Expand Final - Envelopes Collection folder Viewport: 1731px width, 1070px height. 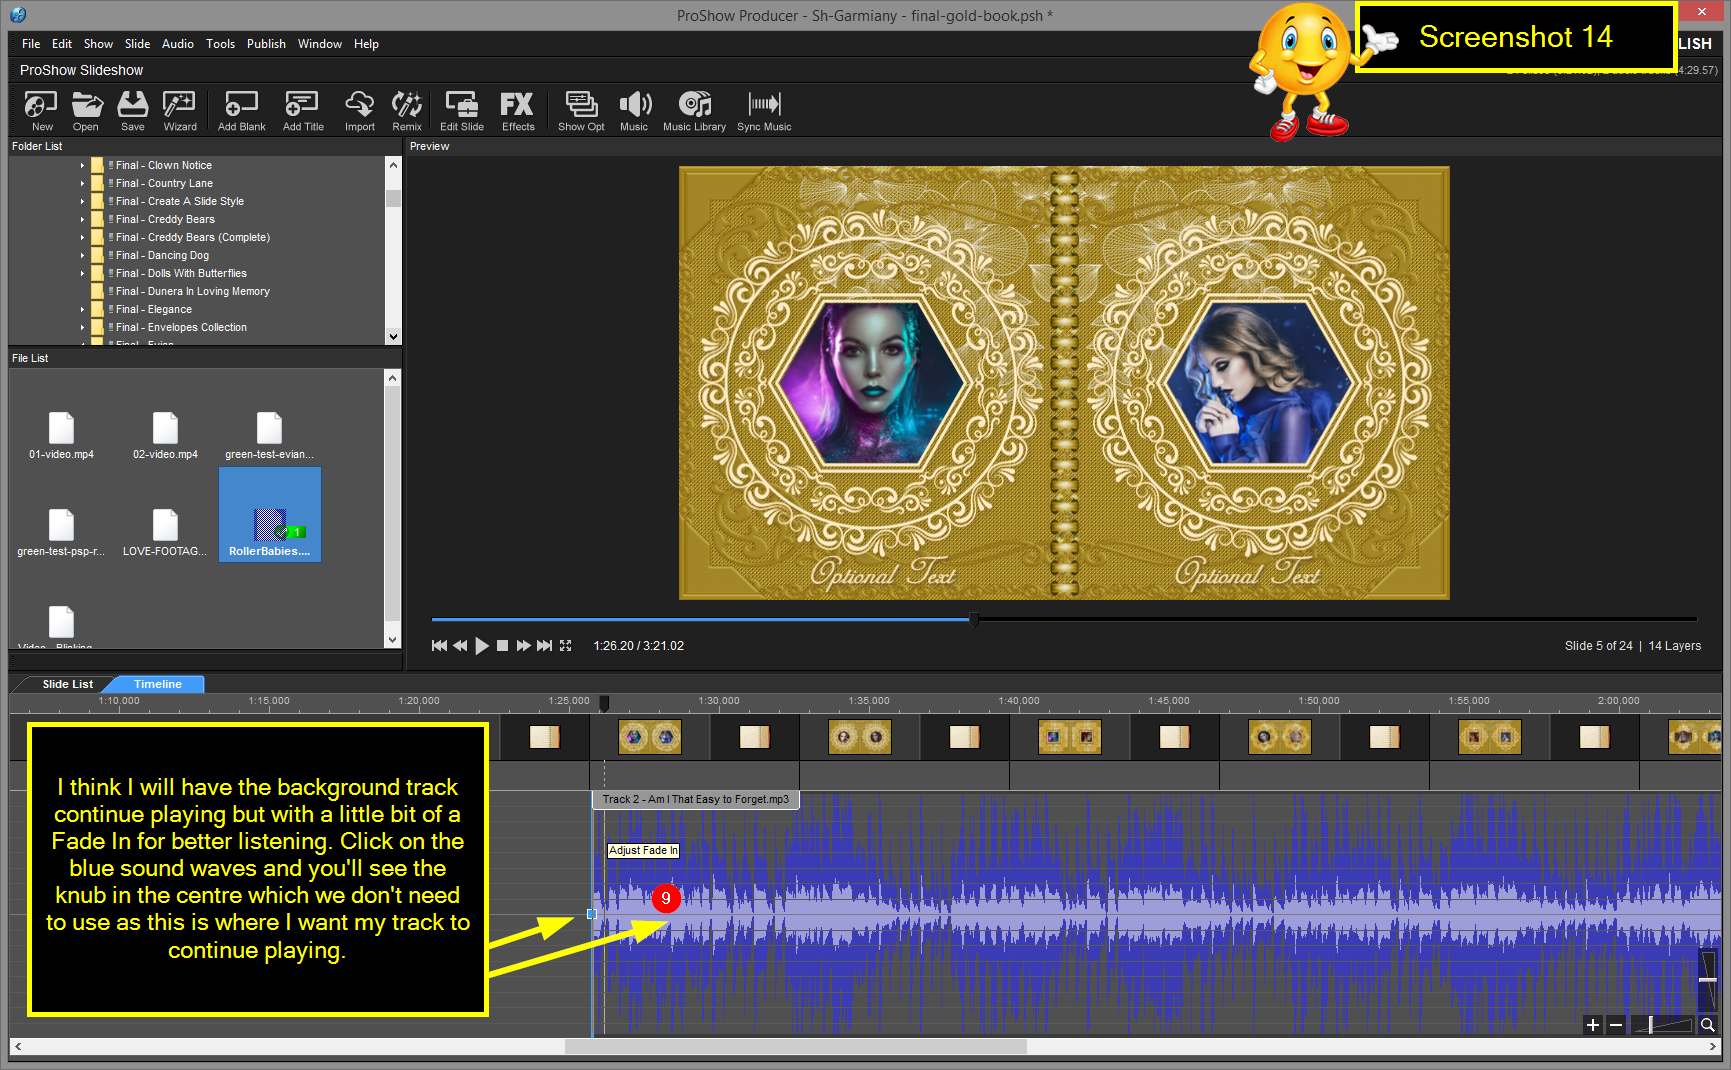(x=82, y=328)
